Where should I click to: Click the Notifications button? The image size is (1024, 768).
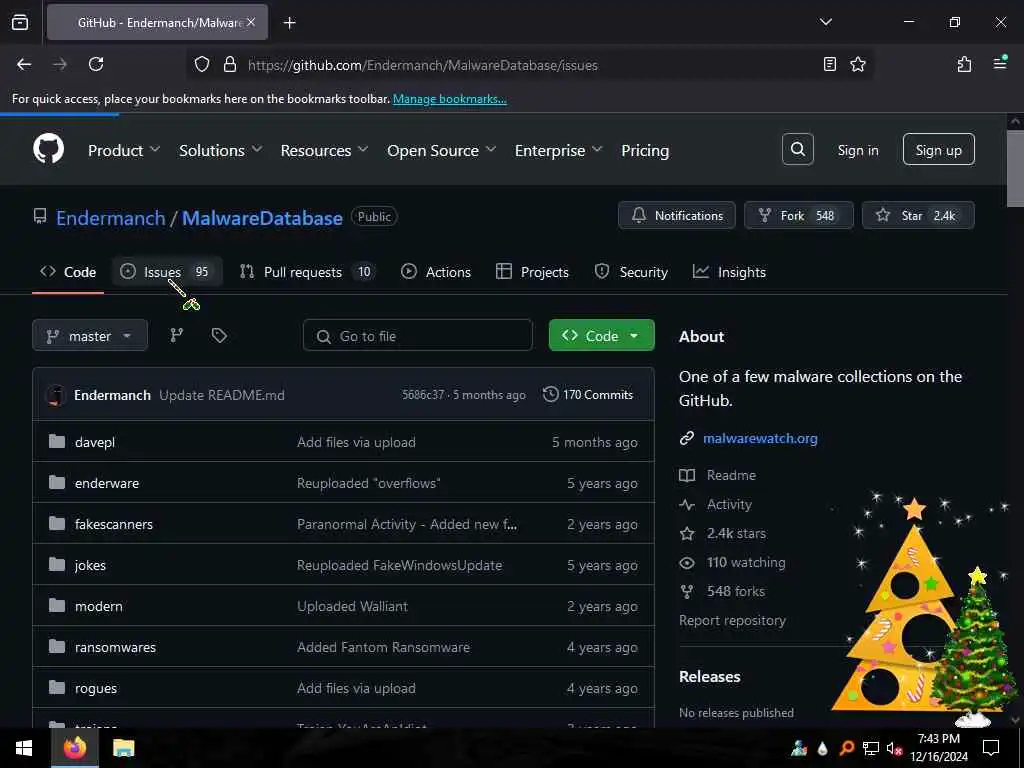(677, 216)
